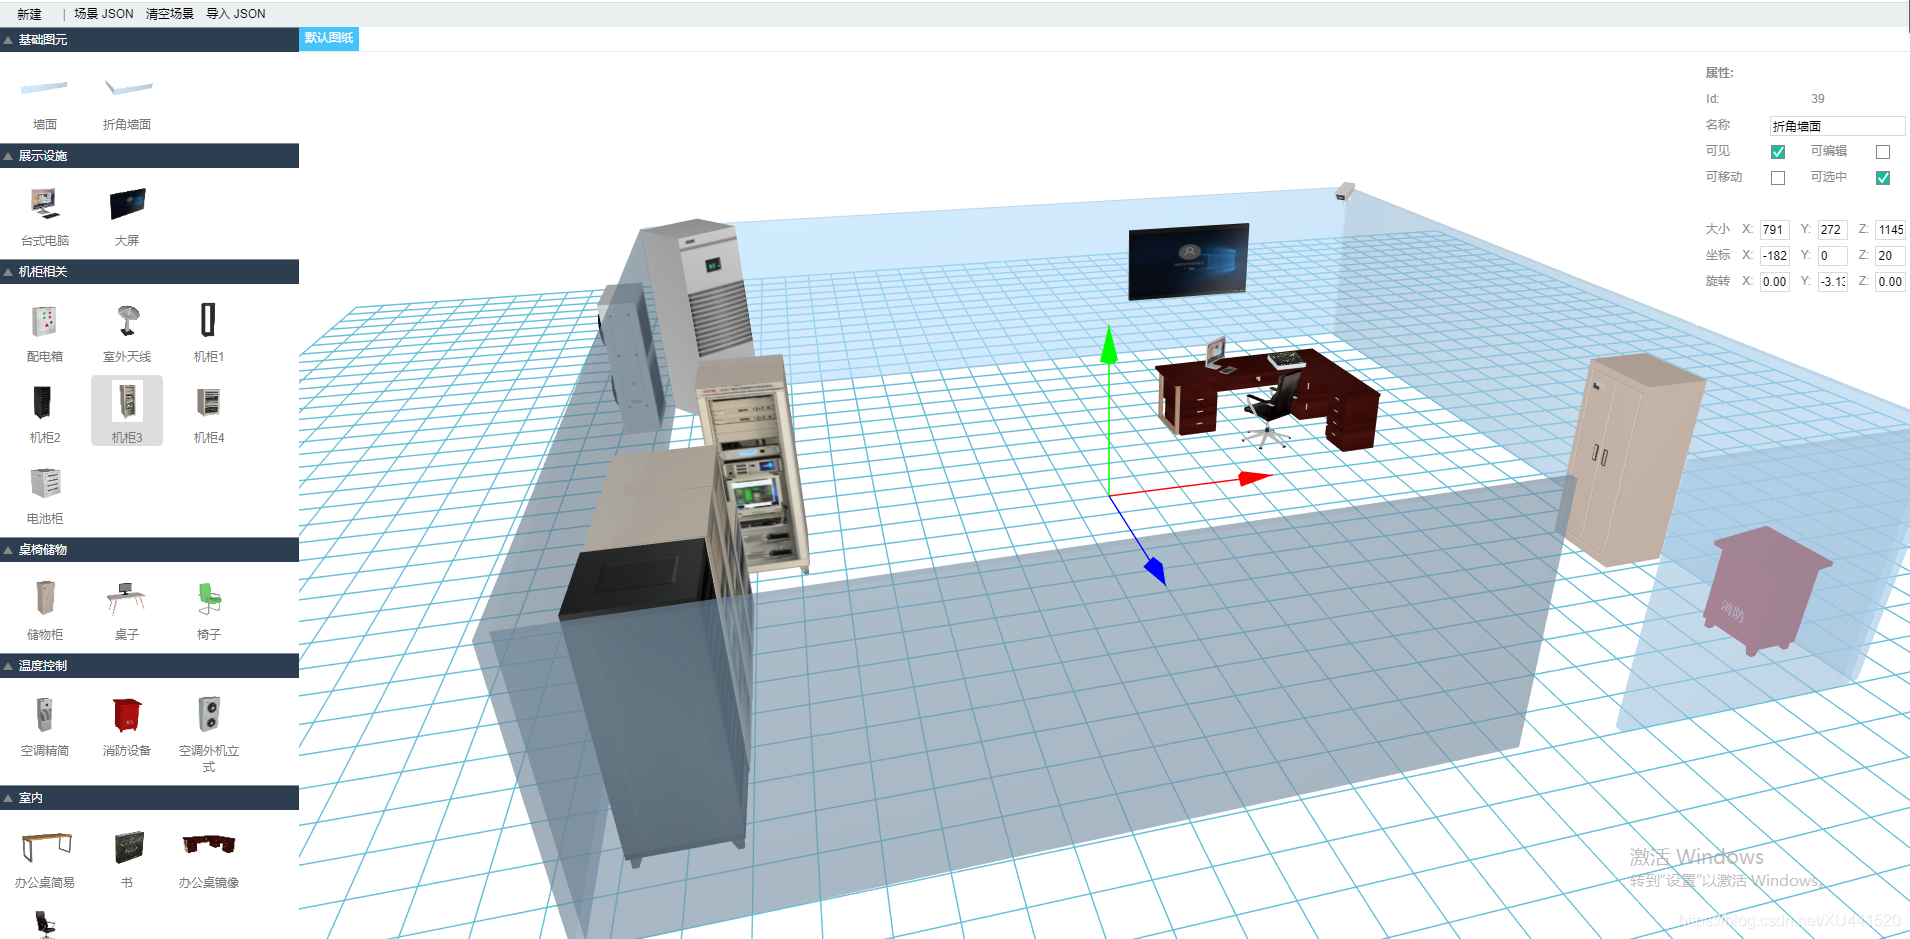
Task: Select the highlighted 机柜3 cabinet icon
Action: [127, 401]
